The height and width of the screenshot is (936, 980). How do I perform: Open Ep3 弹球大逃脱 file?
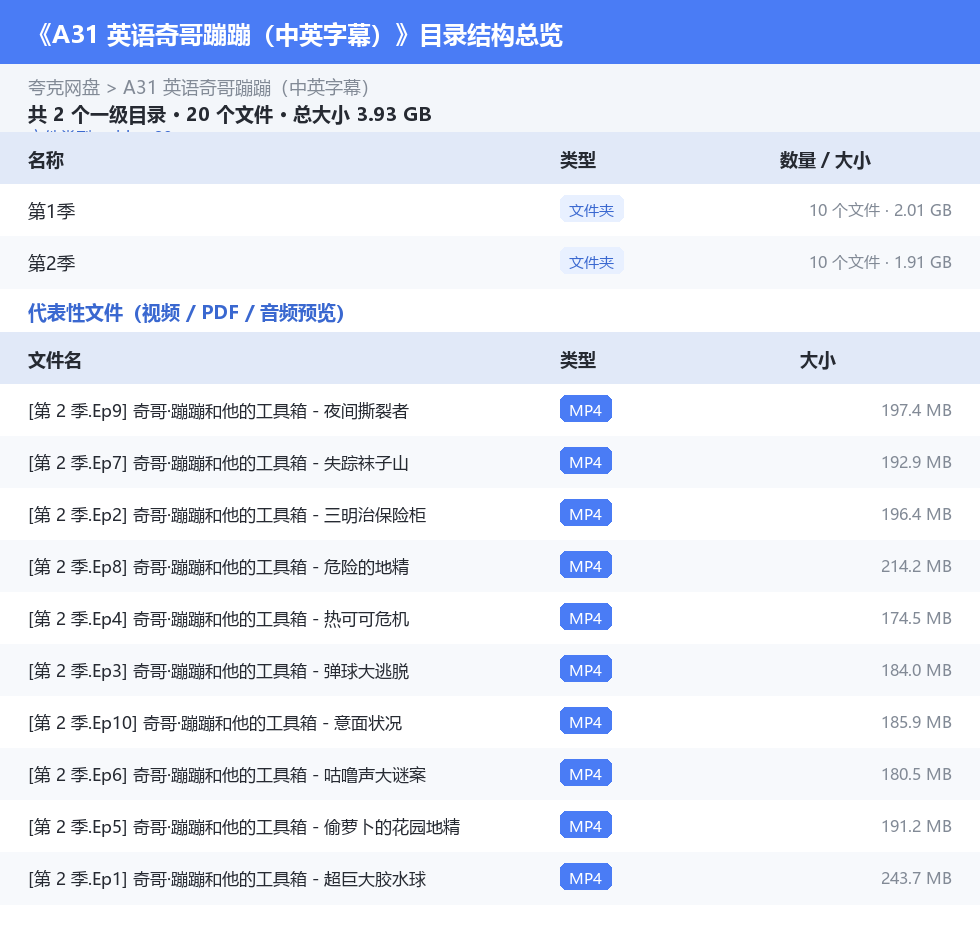(x=218, y=670)
